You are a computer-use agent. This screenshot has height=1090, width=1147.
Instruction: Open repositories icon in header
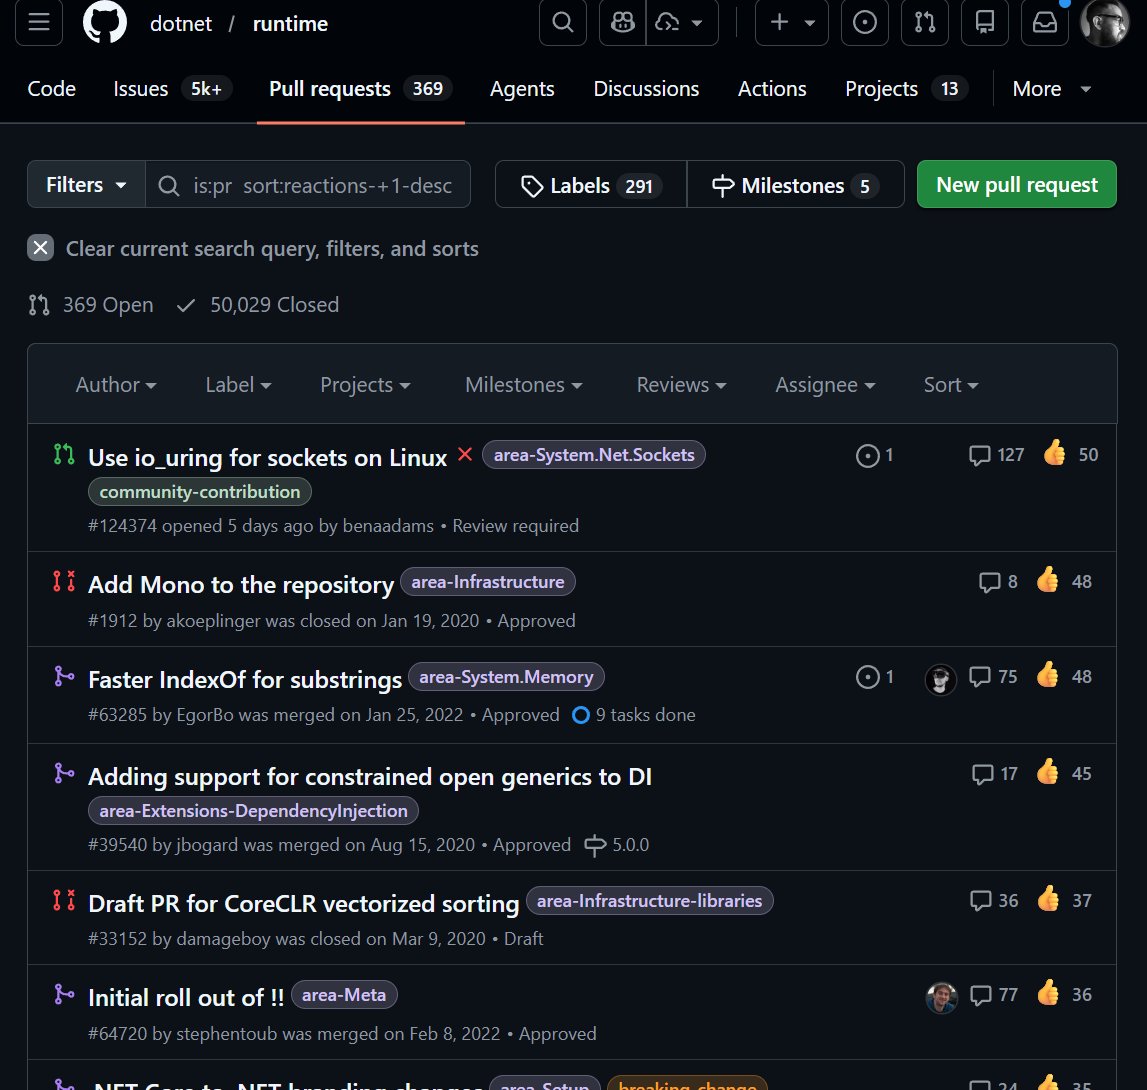point(985,23)
